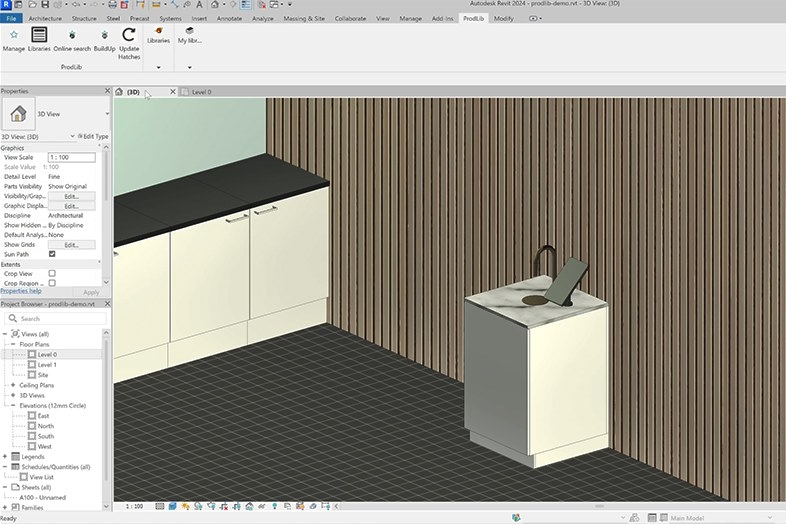
Task: Click the Open folder icon in quick access toolbar
Action: pyautogui.click(x=32, y=5)
